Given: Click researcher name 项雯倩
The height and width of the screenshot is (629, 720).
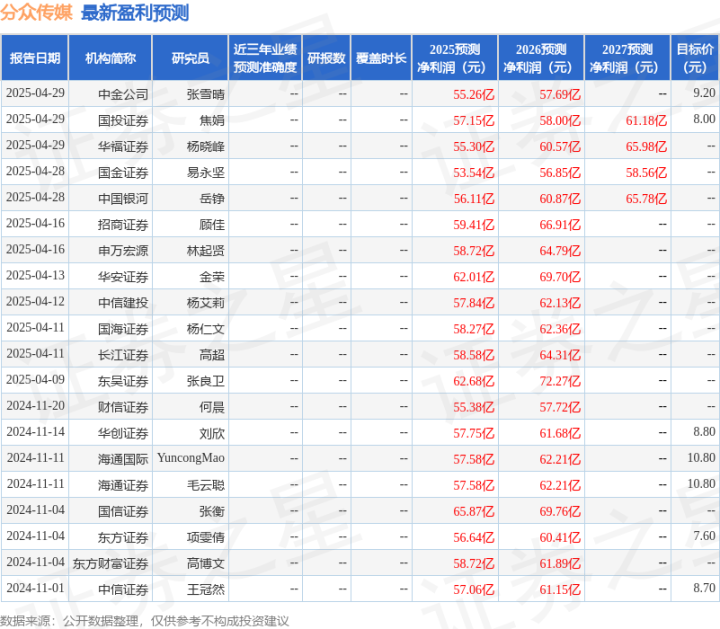Looking at the screenshot, I should click(x=206, y=537).
